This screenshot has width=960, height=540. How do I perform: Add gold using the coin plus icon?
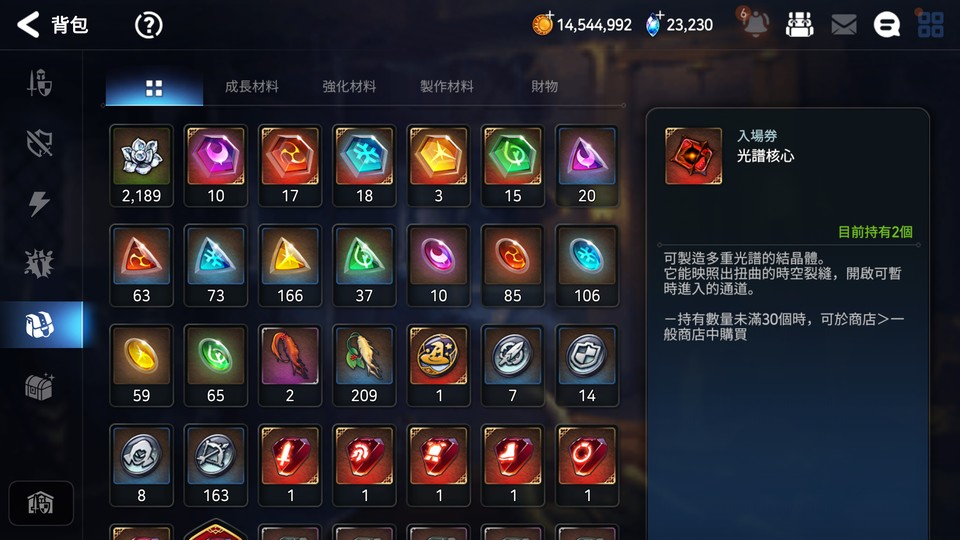[542, 24]
